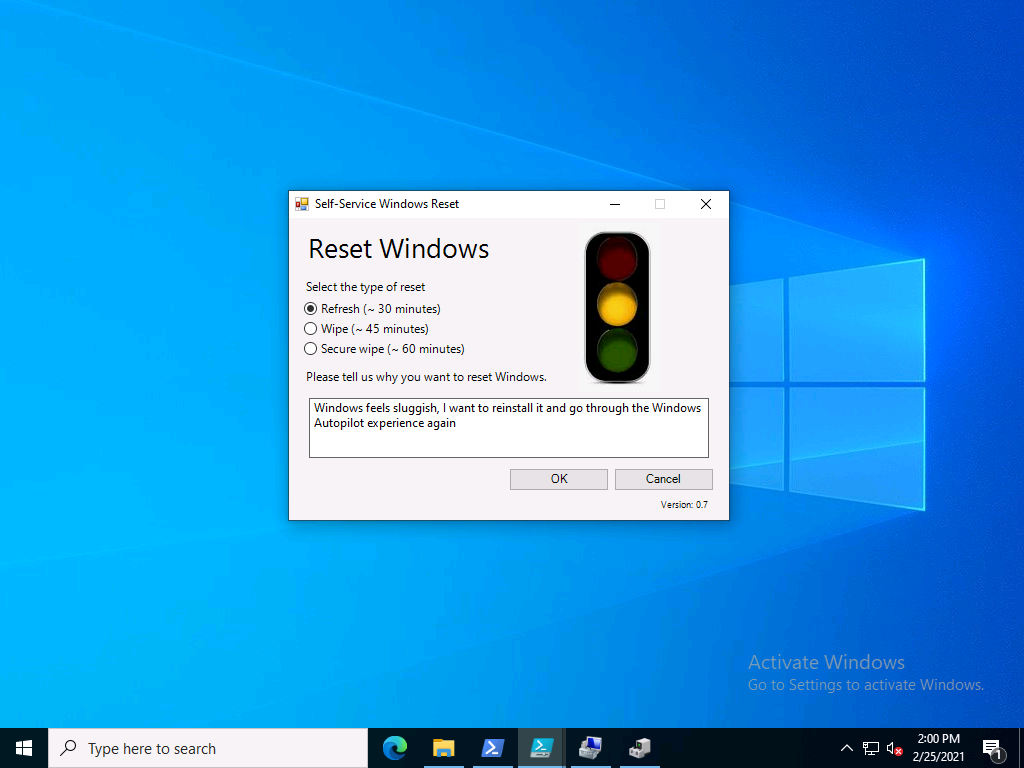Confirm reset with the OK button
This screenshot has height=768, width=1024.
pos(559,479)
